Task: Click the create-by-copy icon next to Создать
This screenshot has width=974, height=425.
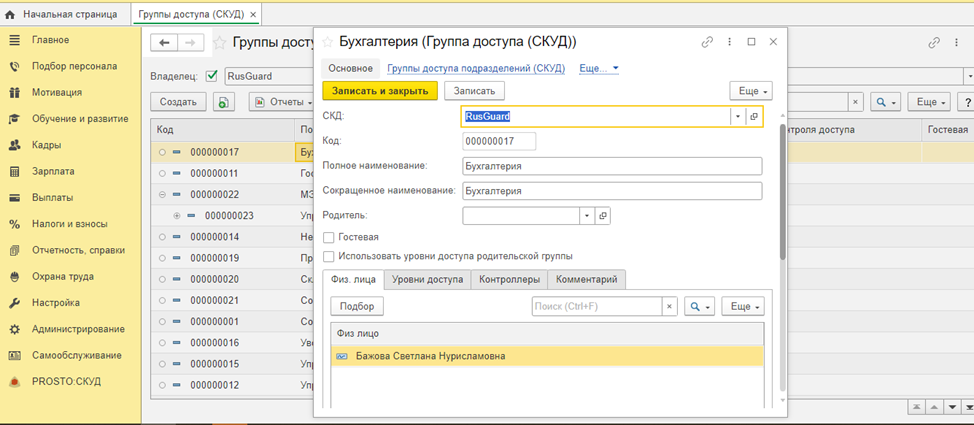Action: tap(223, 102)
